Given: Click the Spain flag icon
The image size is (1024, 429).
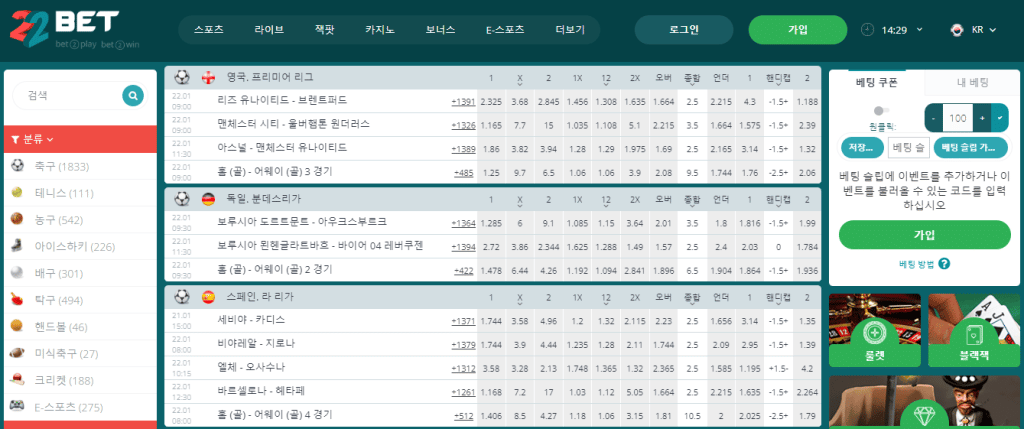Looking at the screenshot, I should coord(208,297).
